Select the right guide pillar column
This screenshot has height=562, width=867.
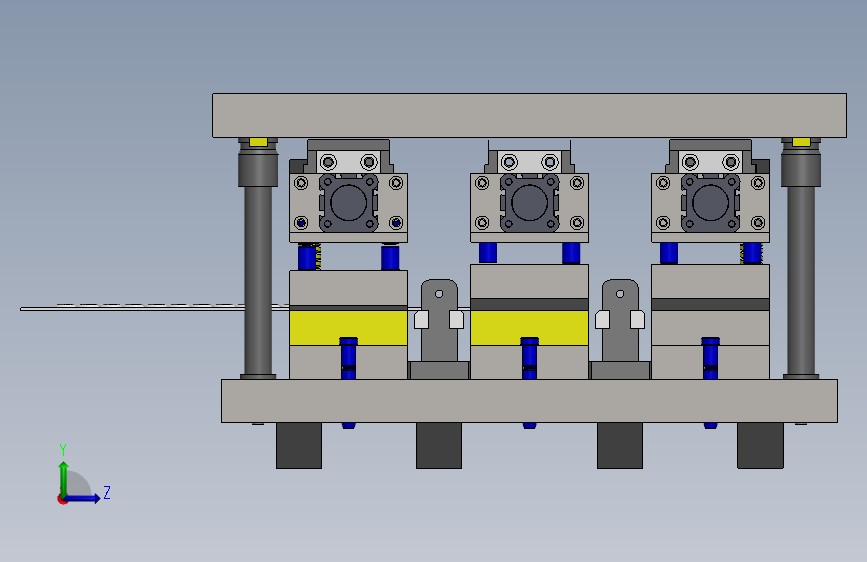click(801, 280)
